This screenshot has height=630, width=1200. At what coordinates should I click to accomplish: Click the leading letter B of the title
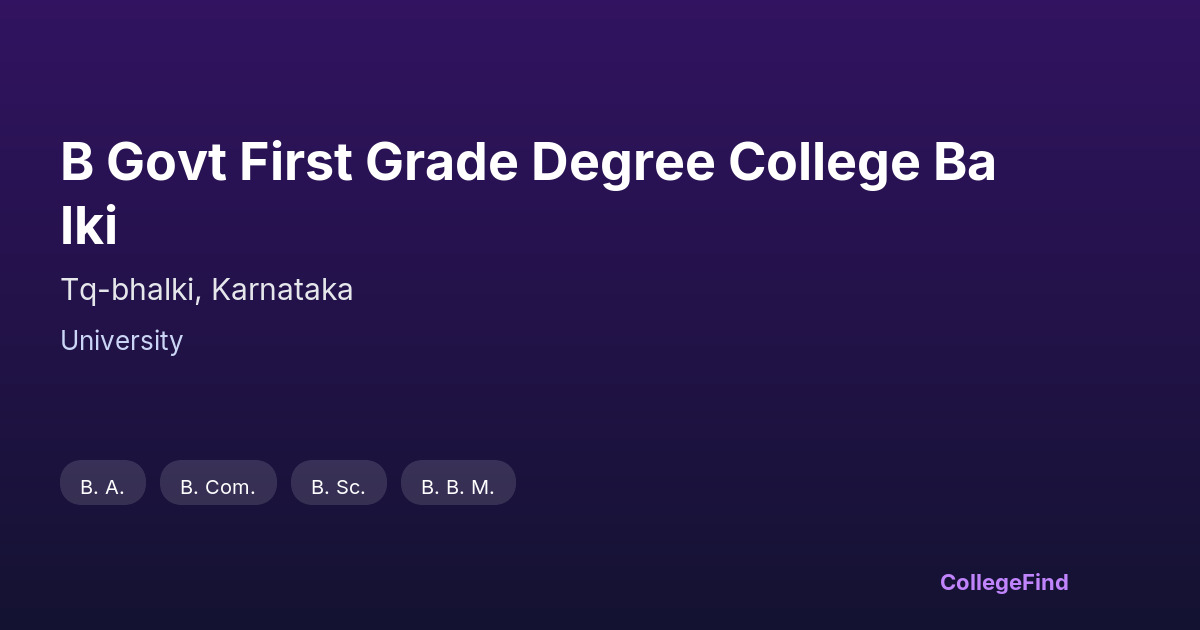click(x=76, y=163)
